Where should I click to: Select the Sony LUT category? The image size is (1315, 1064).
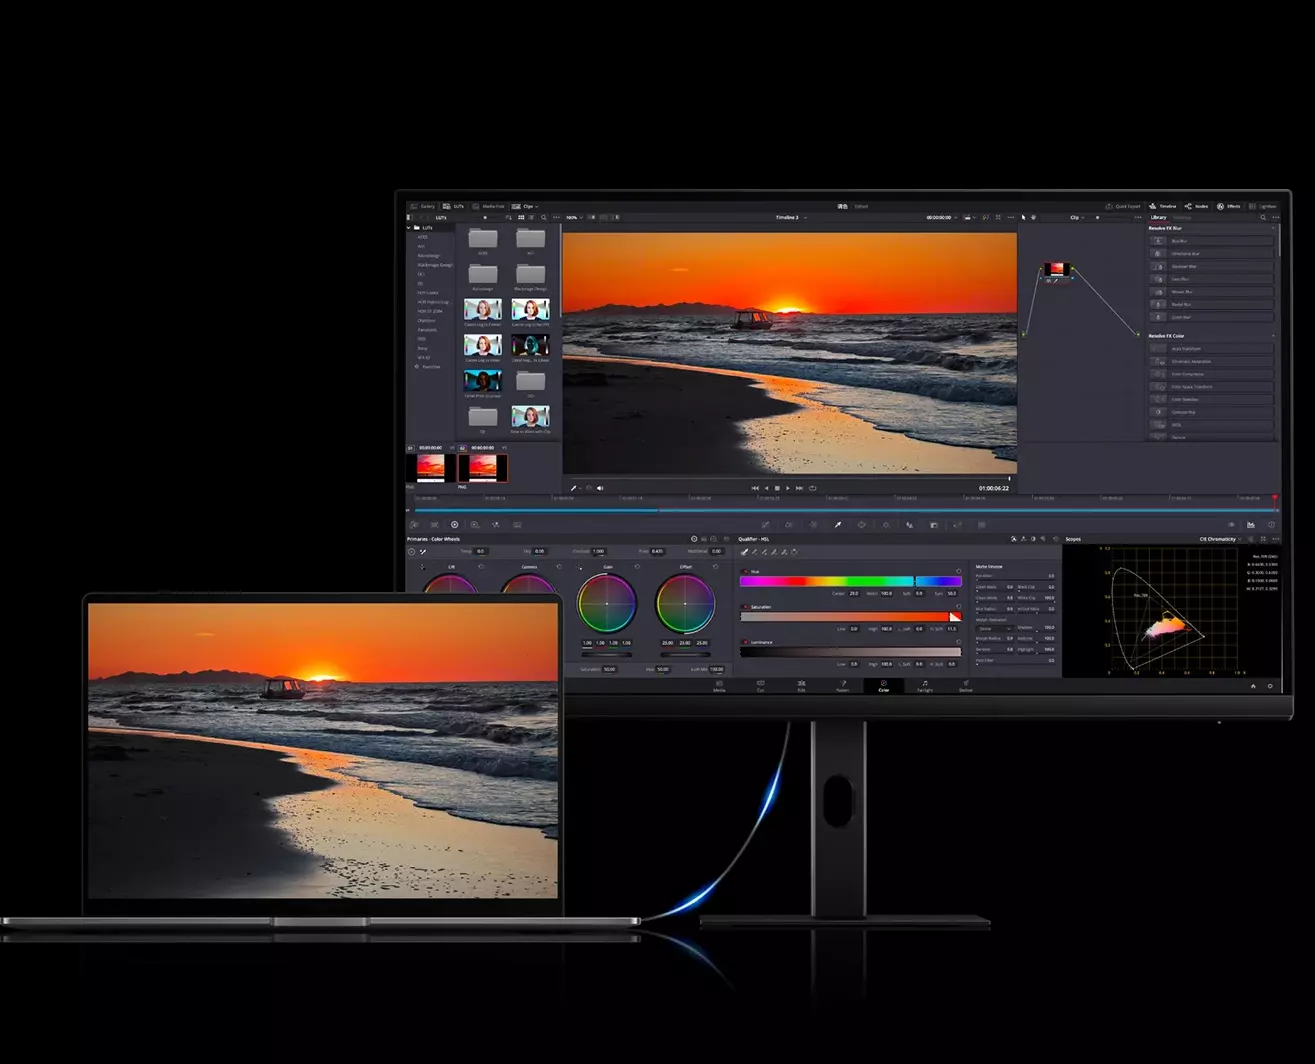(x=422, y=348)
